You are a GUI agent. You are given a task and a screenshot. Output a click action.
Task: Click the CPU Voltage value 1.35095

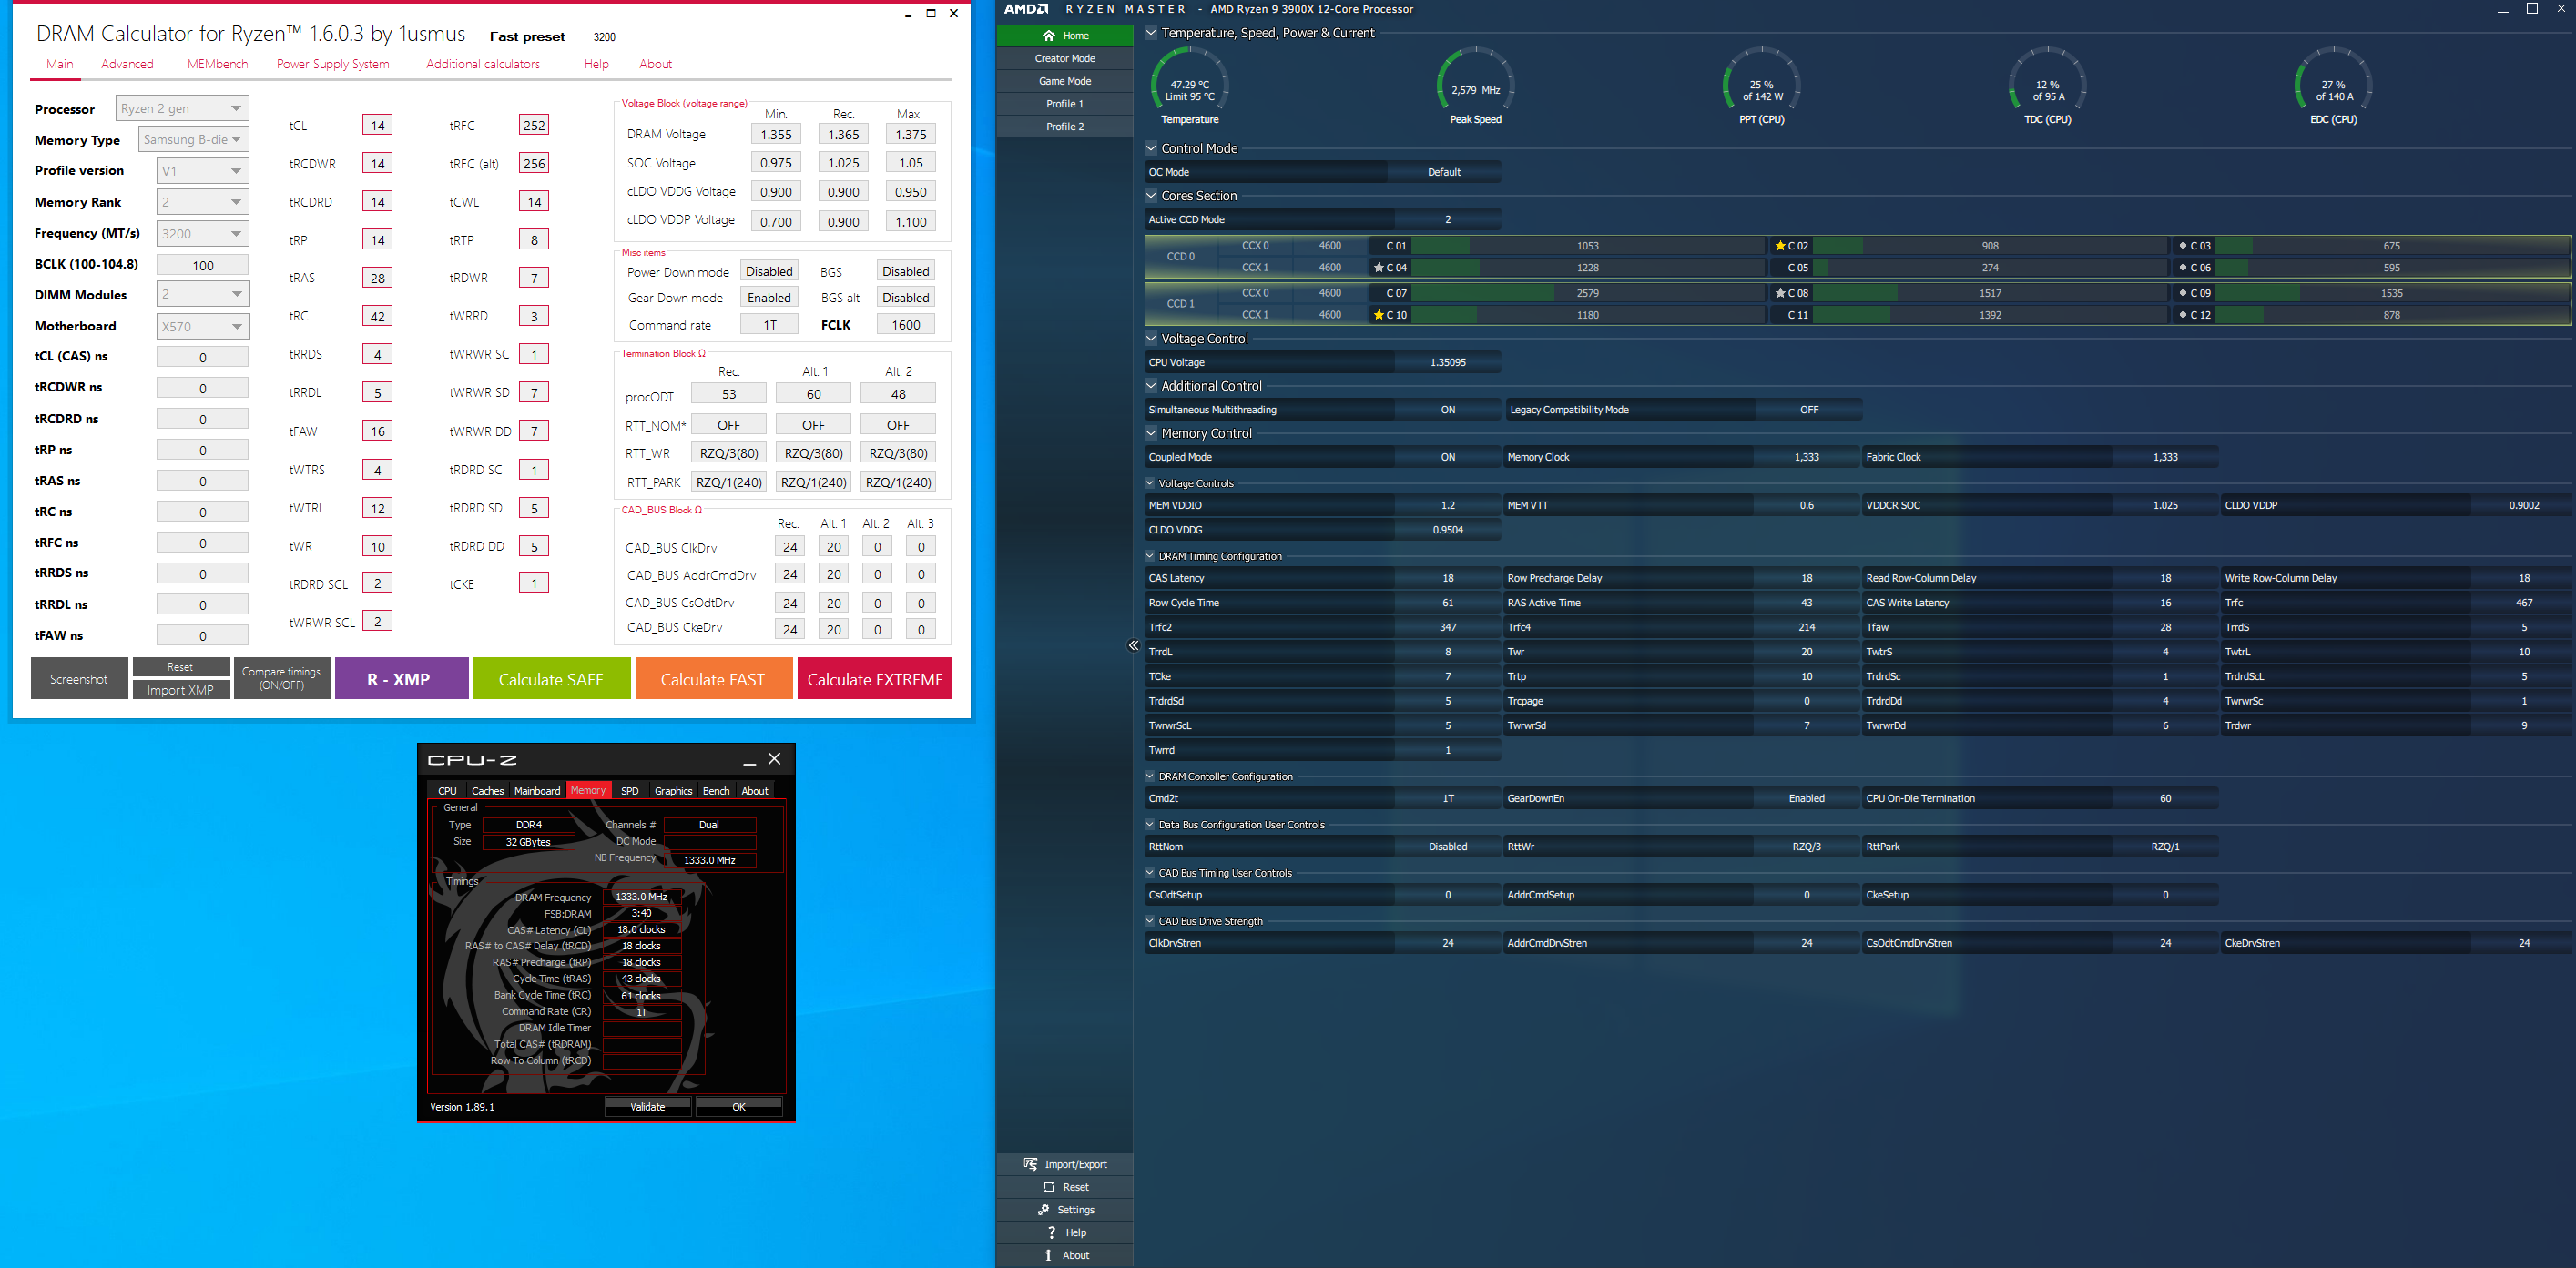click(1447, 362)
